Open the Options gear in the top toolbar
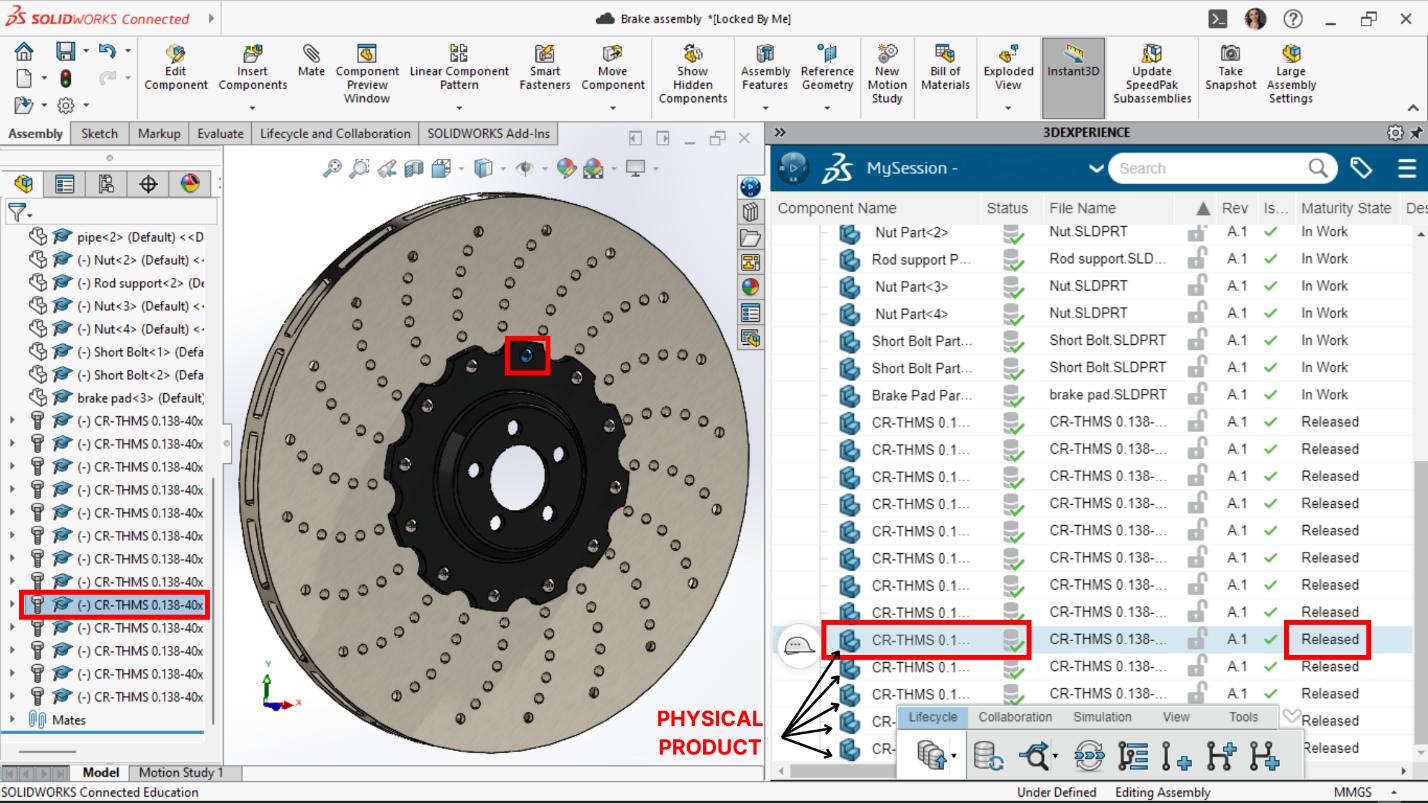 (66, 105)
